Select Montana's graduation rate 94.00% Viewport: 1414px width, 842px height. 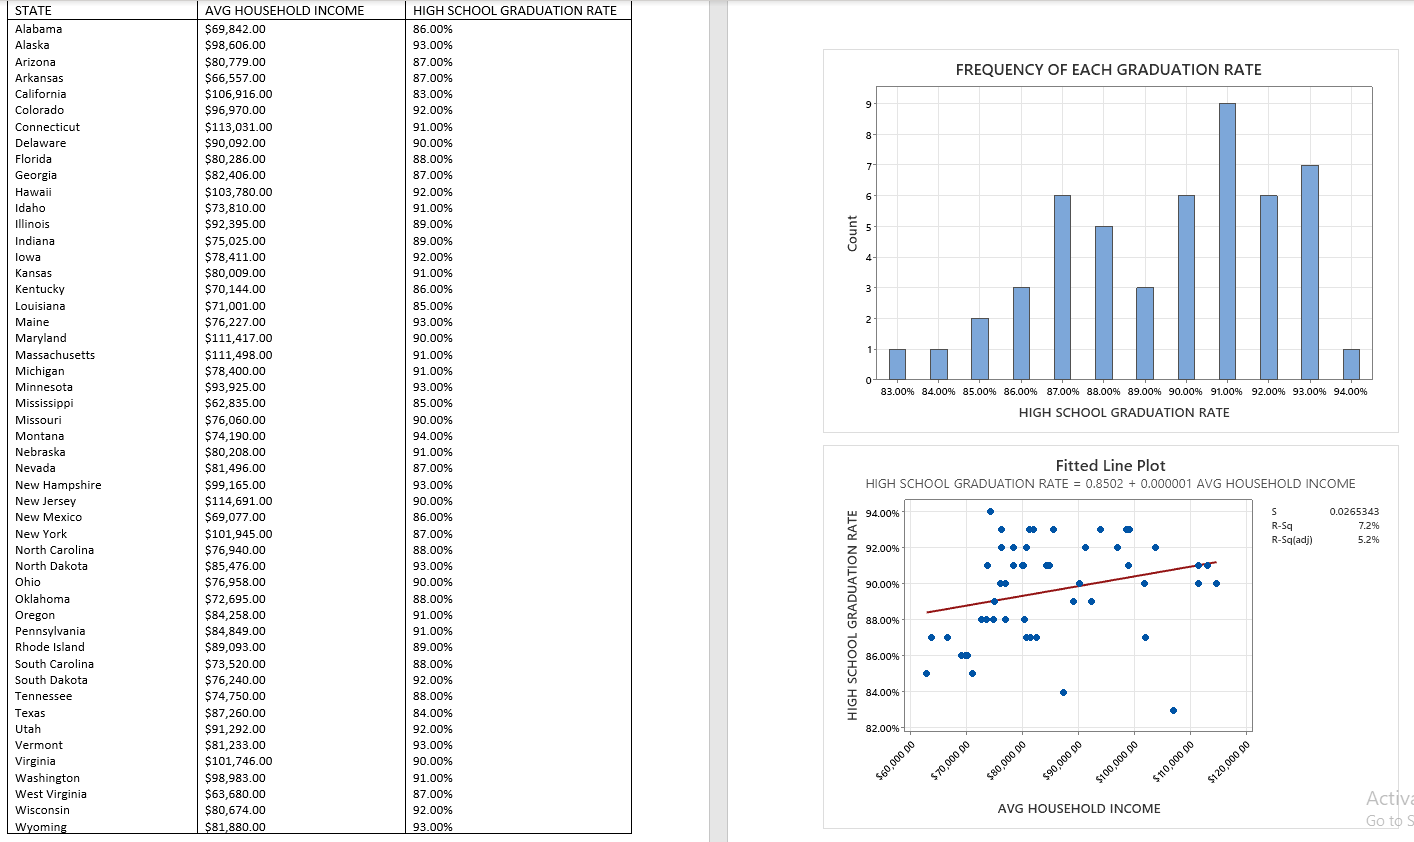click(433, 436)
